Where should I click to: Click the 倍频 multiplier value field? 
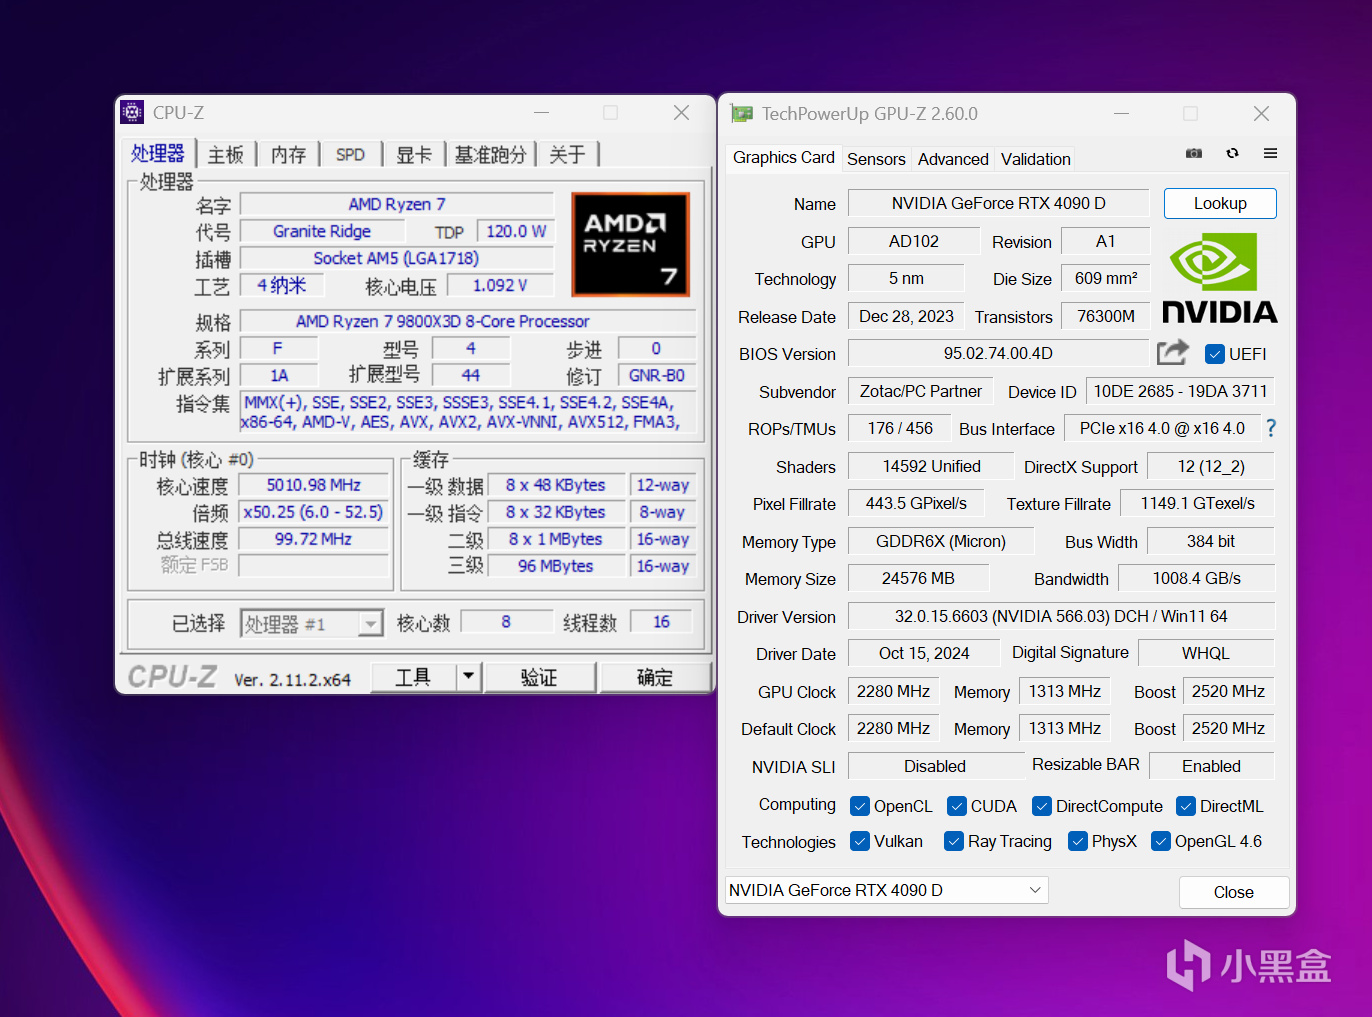click(x=314, y=512)
